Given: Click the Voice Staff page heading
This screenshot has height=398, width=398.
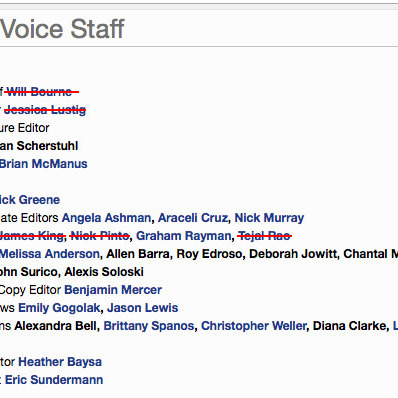Looking at the screenshot, I should pos(62,29).
